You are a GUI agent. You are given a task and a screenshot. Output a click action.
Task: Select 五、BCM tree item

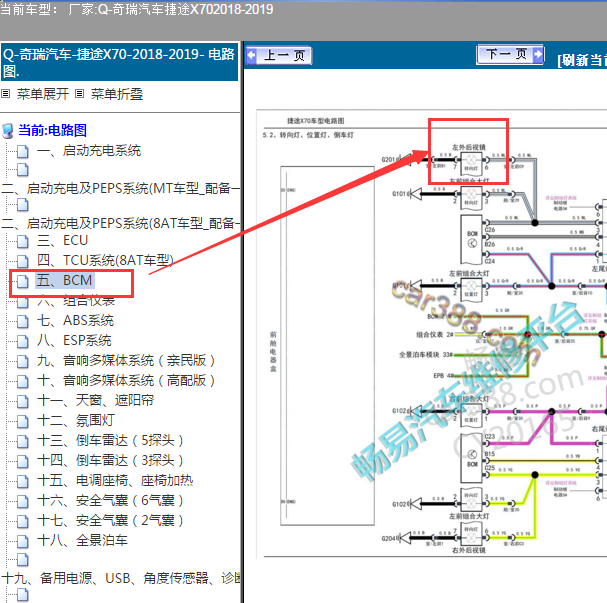(x=65, y=280)
